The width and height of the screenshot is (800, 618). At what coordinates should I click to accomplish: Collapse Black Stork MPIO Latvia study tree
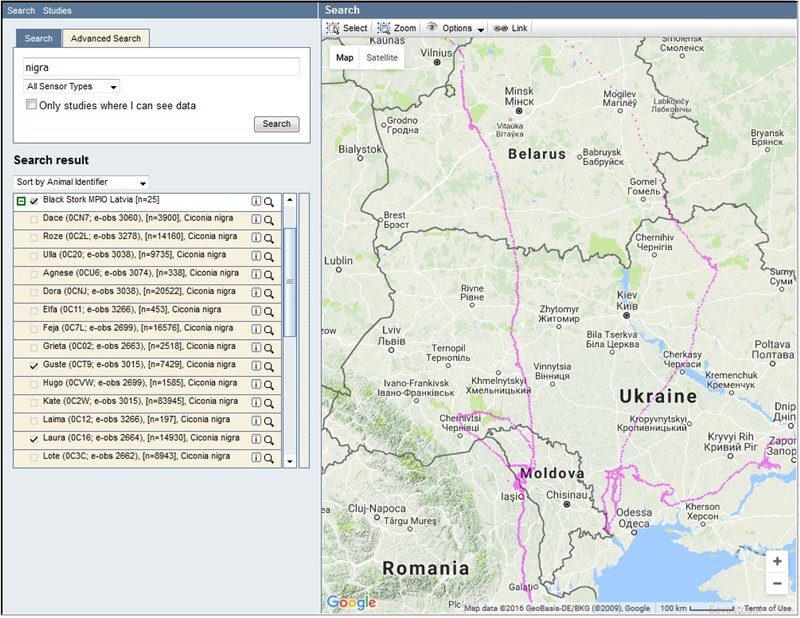20,201
